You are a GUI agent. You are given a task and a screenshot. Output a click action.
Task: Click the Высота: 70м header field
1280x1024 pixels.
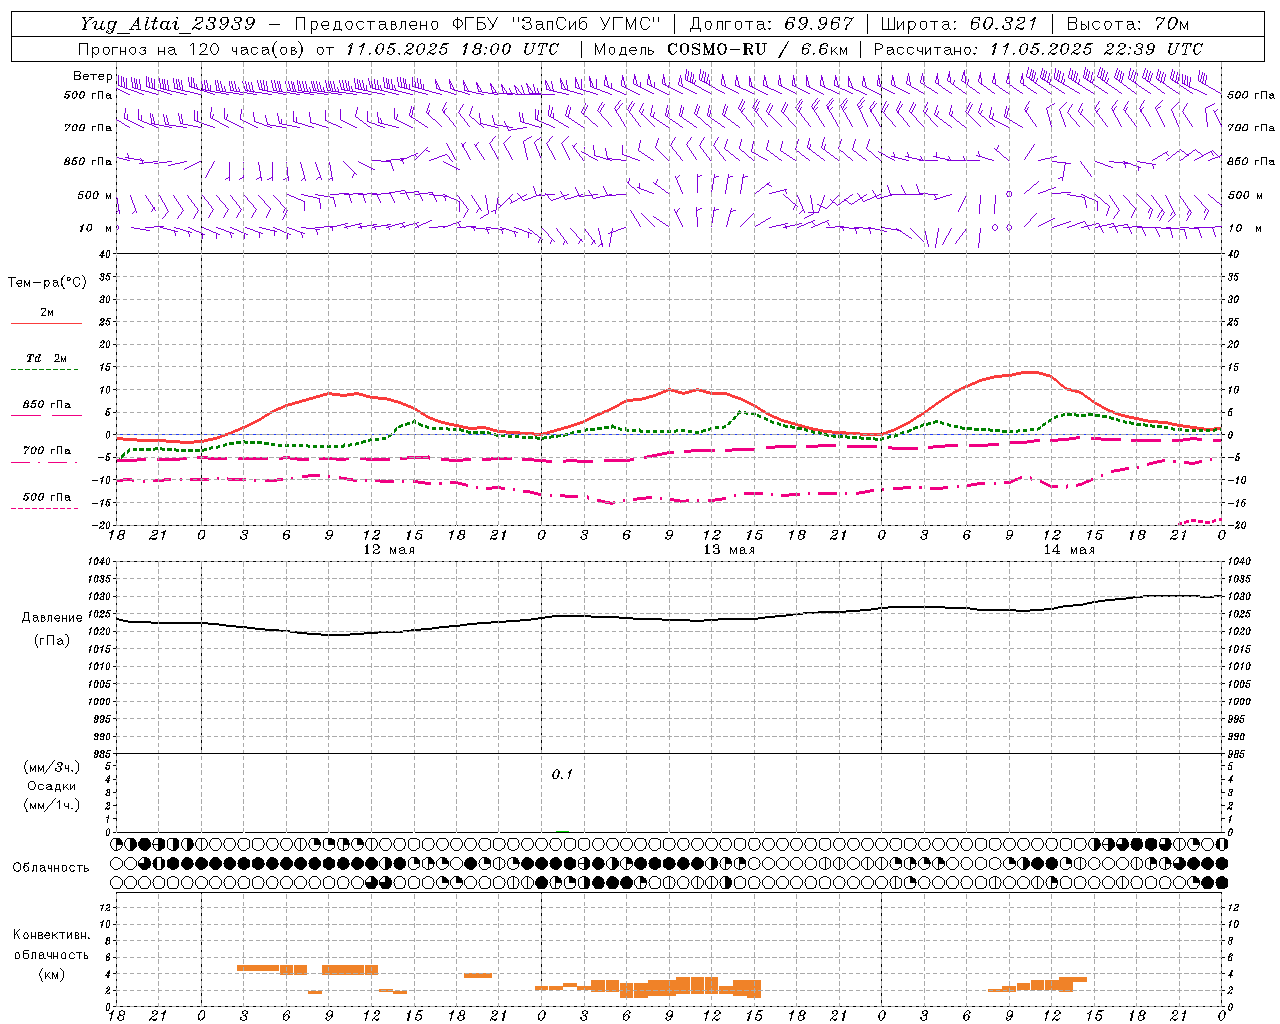coord(1127,24)
